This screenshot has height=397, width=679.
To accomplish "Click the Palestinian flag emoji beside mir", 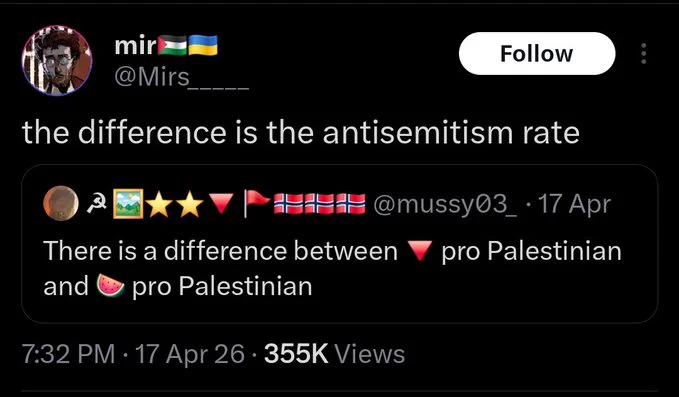I will coord(172,45).
